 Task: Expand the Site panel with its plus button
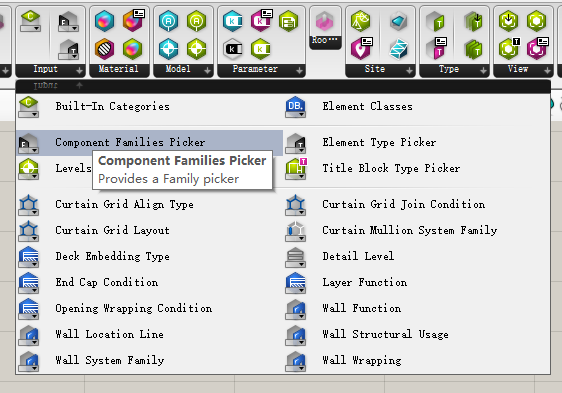tap(409, 71)
